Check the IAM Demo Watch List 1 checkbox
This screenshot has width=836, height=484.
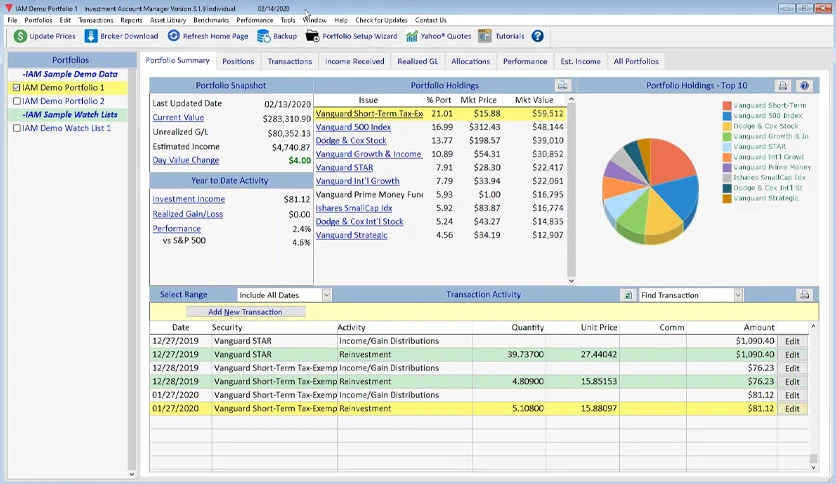coord(17,128)
